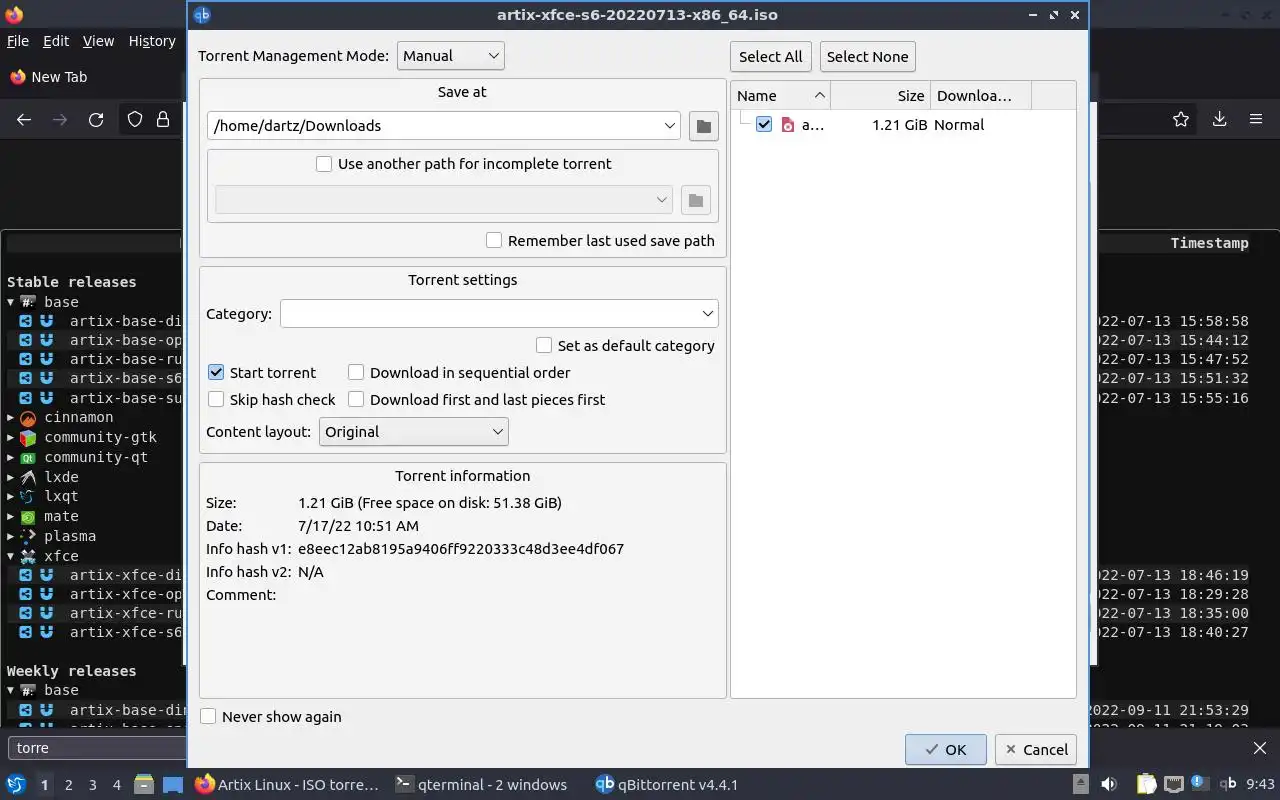Switch to qBittorrent v4.4.1 taskbar button

pyautogui.click(x=667, y=785)
